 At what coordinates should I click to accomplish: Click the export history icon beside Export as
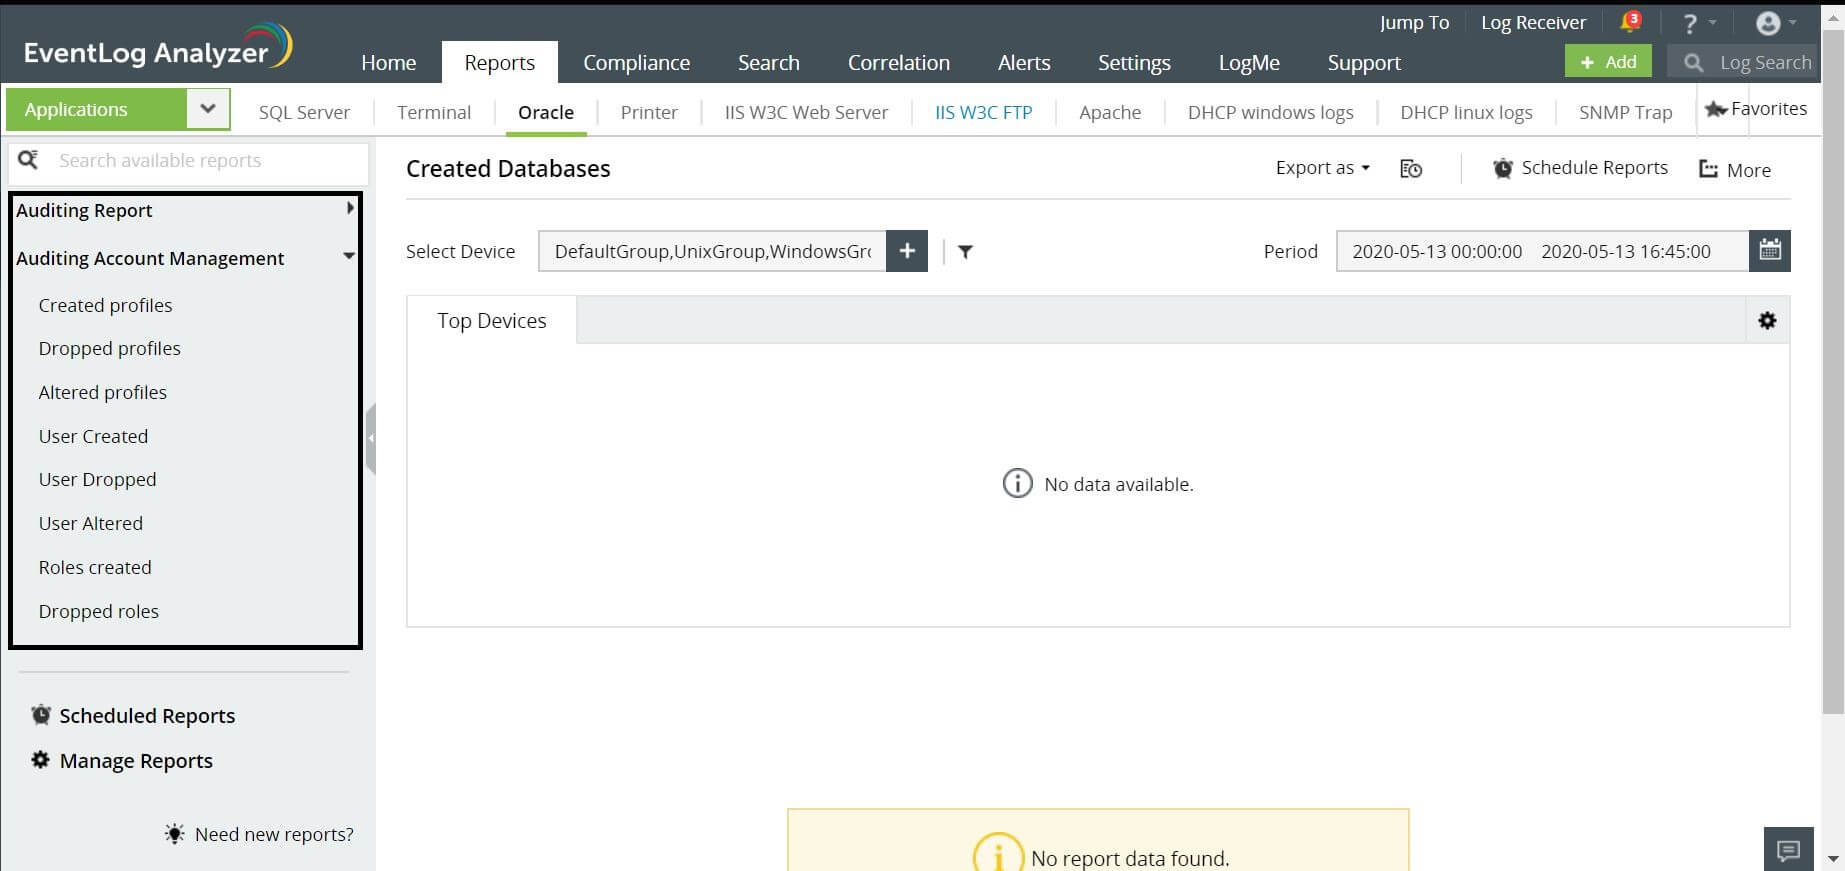coord(1411,169)
